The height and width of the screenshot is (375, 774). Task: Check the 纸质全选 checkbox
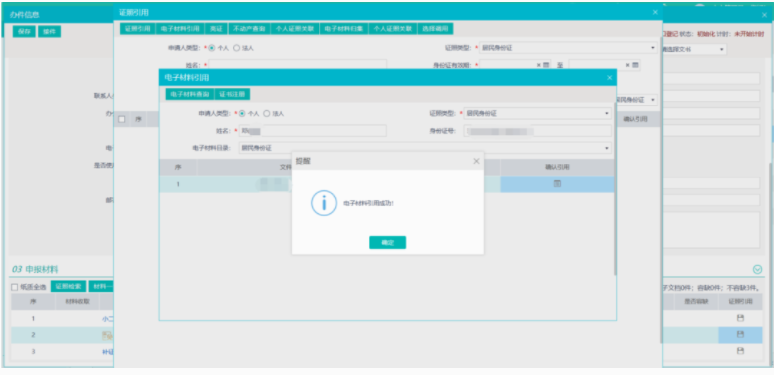coord(14,287)
